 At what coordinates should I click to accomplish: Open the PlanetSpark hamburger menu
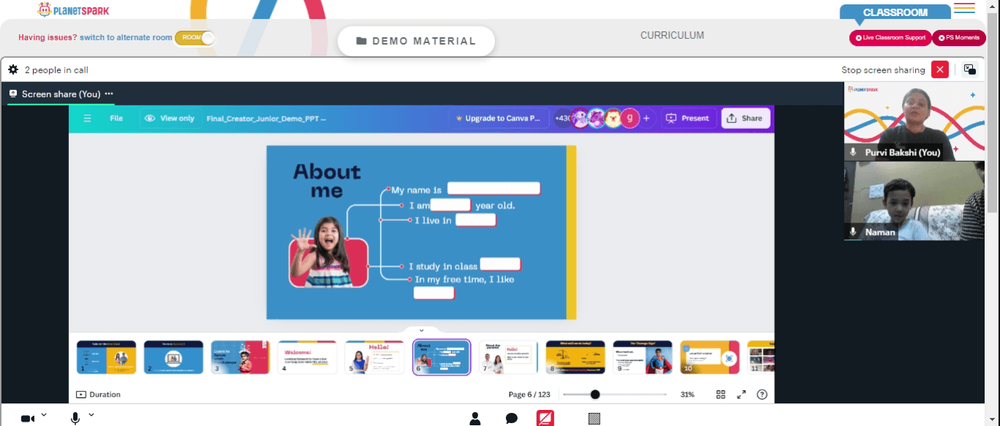[x=964, y=8]
